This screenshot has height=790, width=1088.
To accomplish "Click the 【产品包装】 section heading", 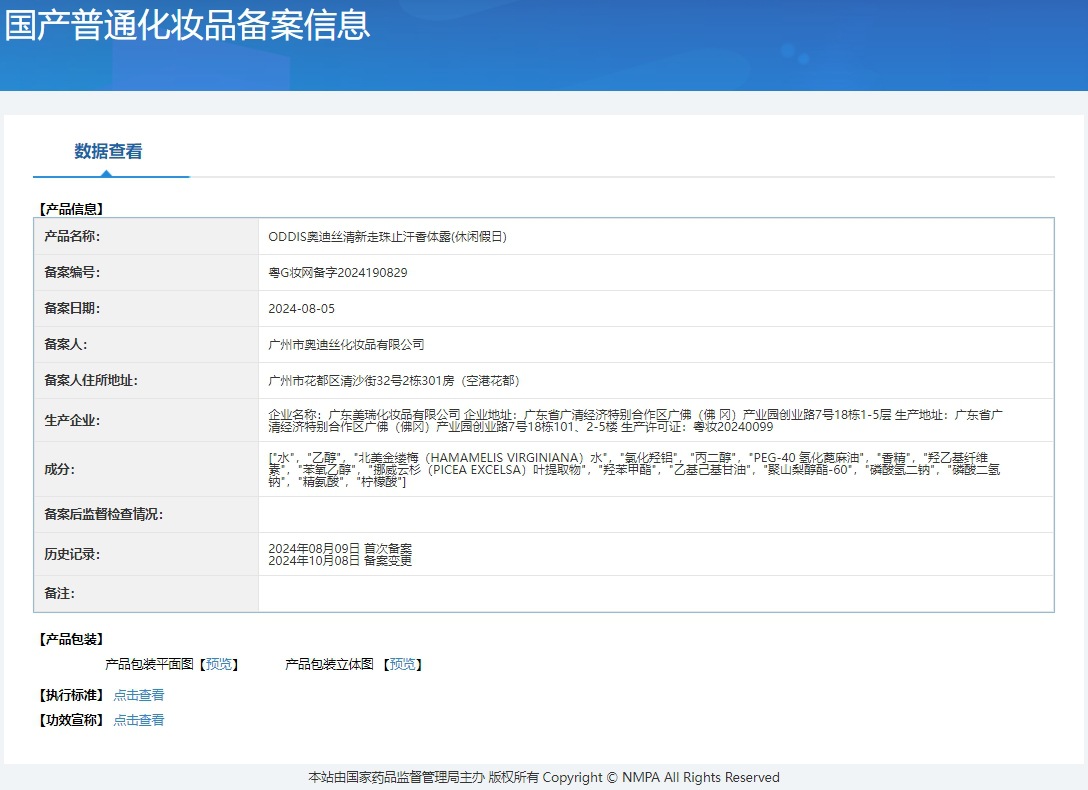I will click(71, 639).
